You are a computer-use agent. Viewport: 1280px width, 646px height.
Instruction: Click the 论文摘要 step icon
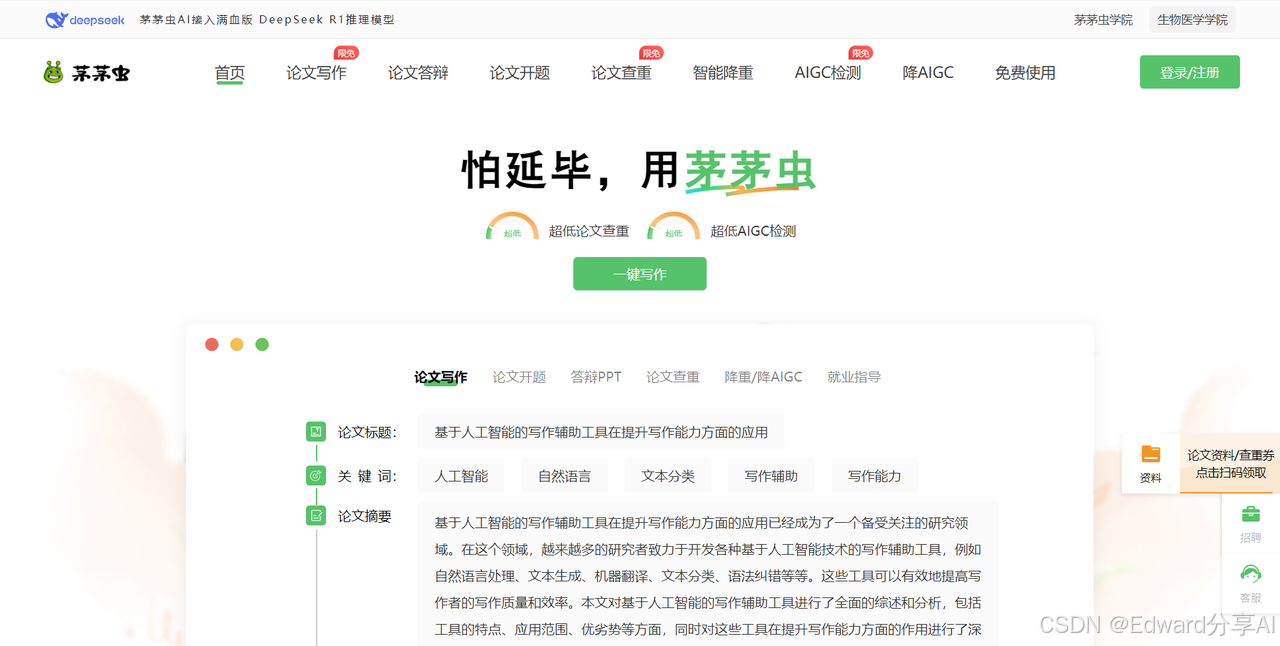point(316,516)
